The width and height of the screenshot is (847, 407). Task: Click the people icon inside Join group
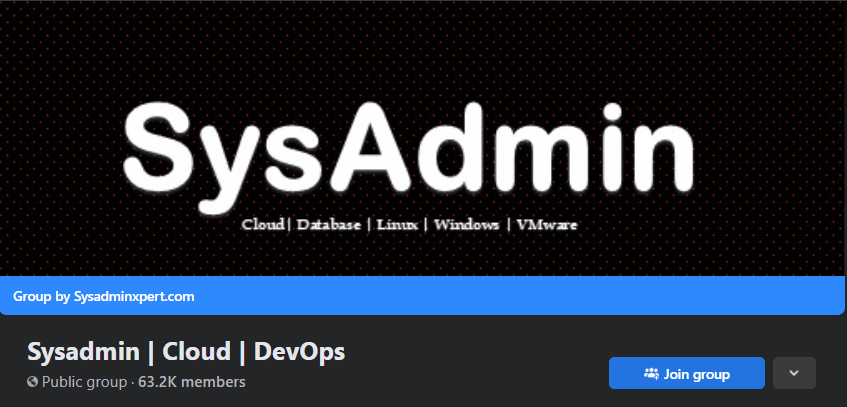click(651, 373)
